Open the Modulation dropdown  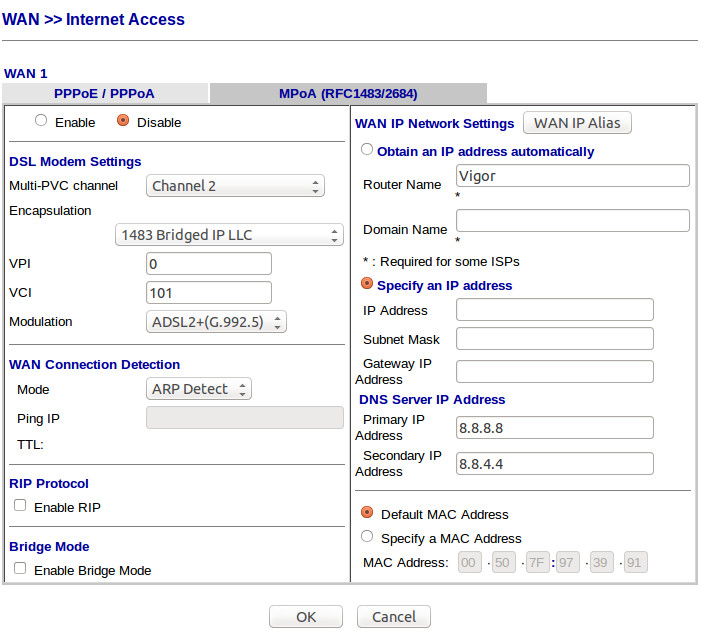217,322
